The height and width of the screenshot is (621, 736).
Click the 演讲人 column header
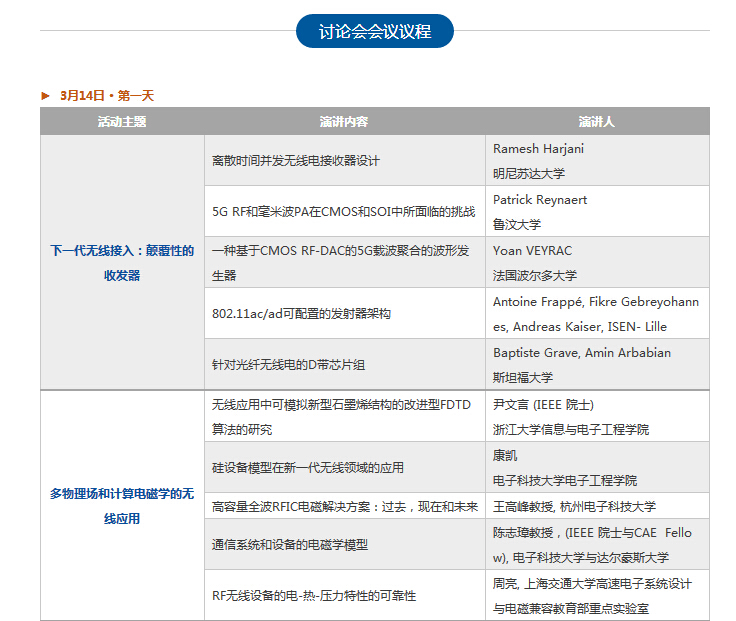click(x=596, y=121)
